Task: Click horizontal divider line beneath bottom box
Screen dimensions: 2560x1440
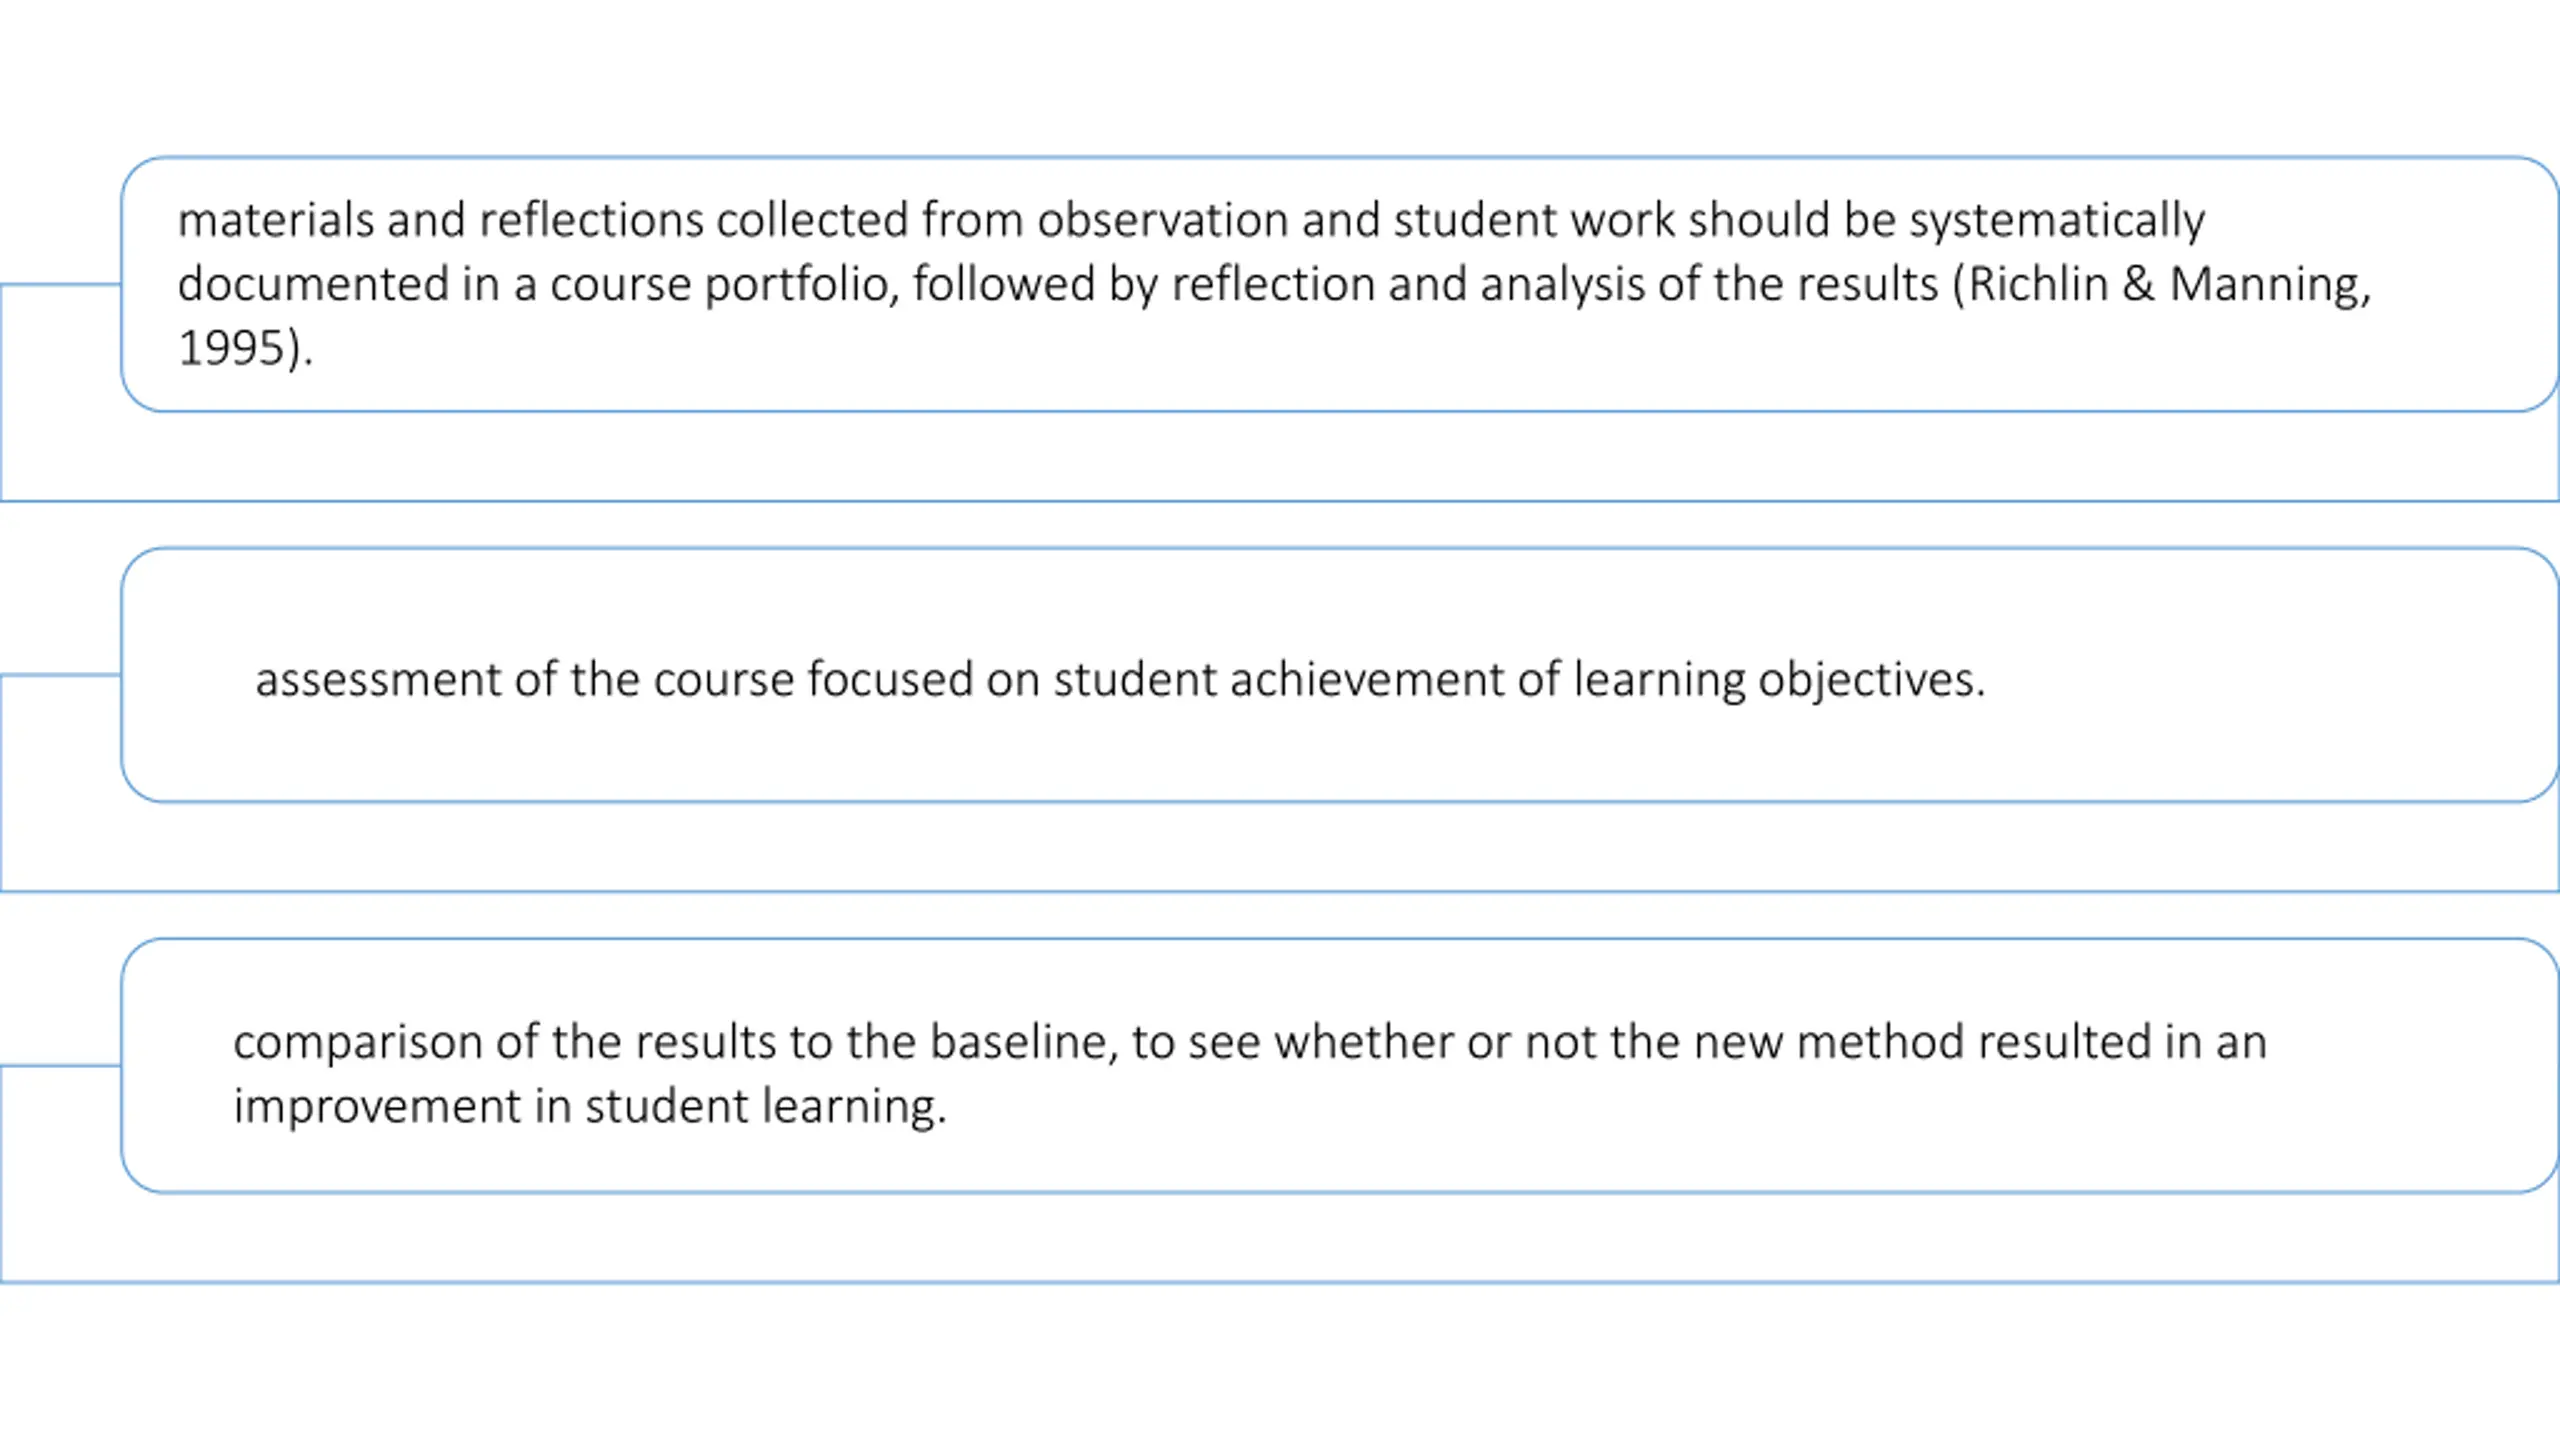Action: click(1280, 1282)
